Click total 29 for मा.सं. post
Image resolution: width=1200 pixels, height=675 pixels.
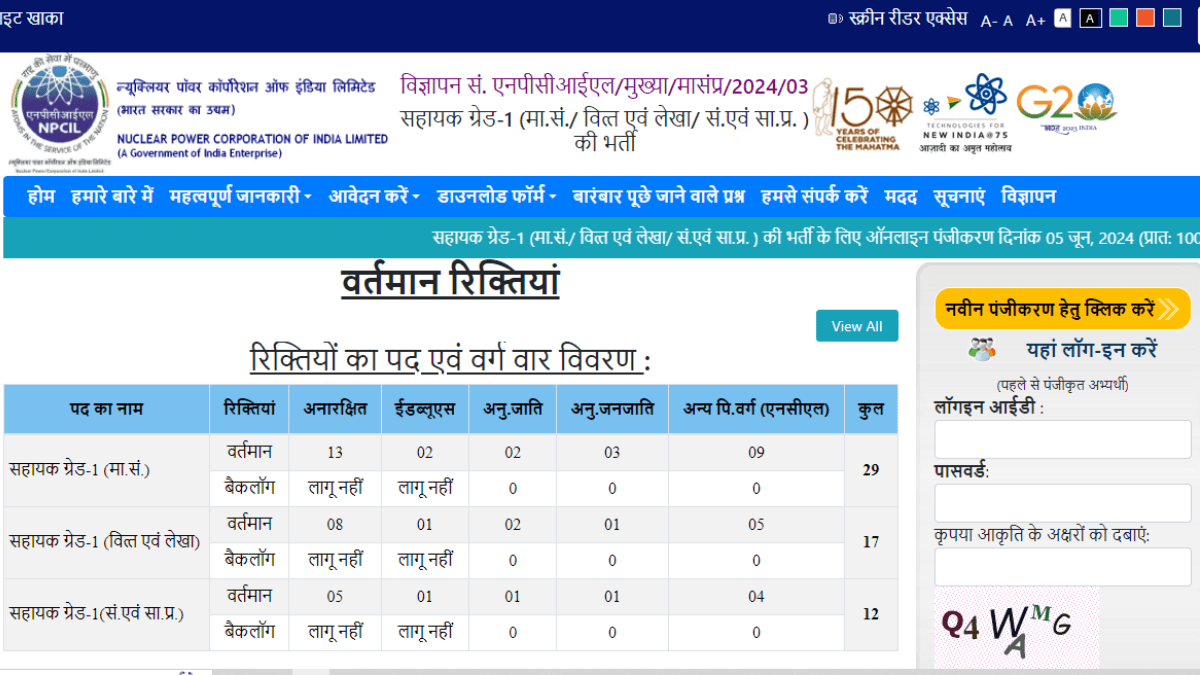[871, 470]
